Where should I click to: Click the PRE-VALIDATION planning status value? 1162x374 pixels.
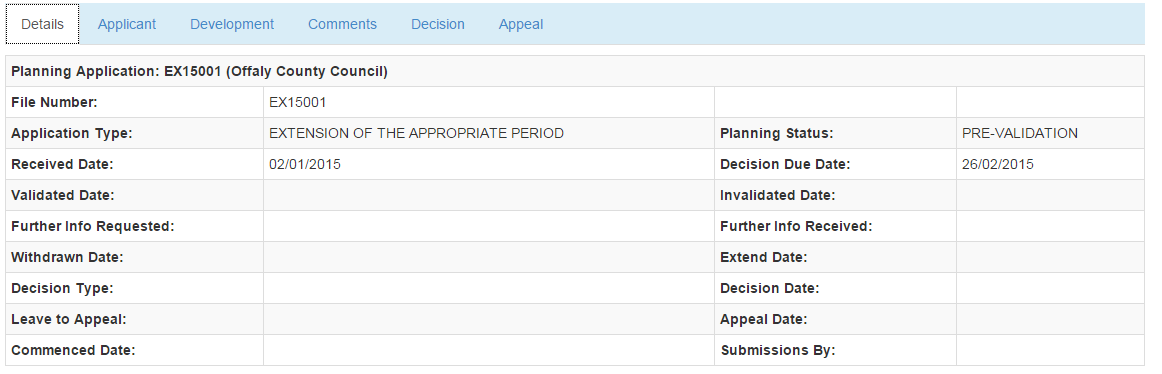(x=1020, y=133)
